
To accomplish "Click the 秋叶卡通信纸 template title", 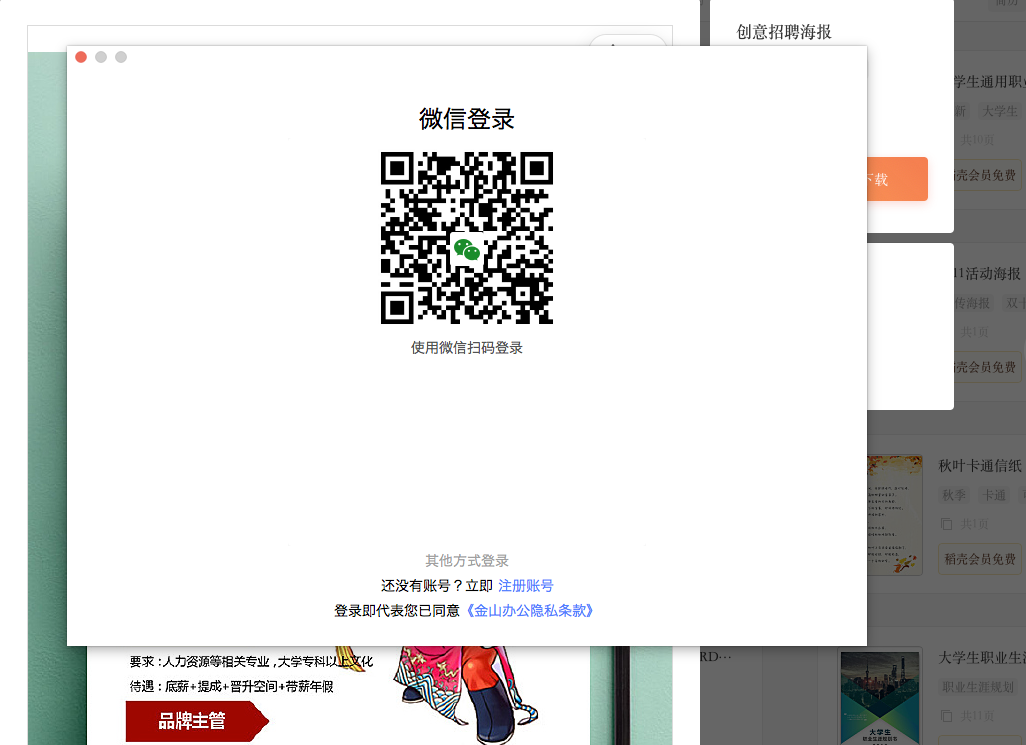I will pos(980,466).
